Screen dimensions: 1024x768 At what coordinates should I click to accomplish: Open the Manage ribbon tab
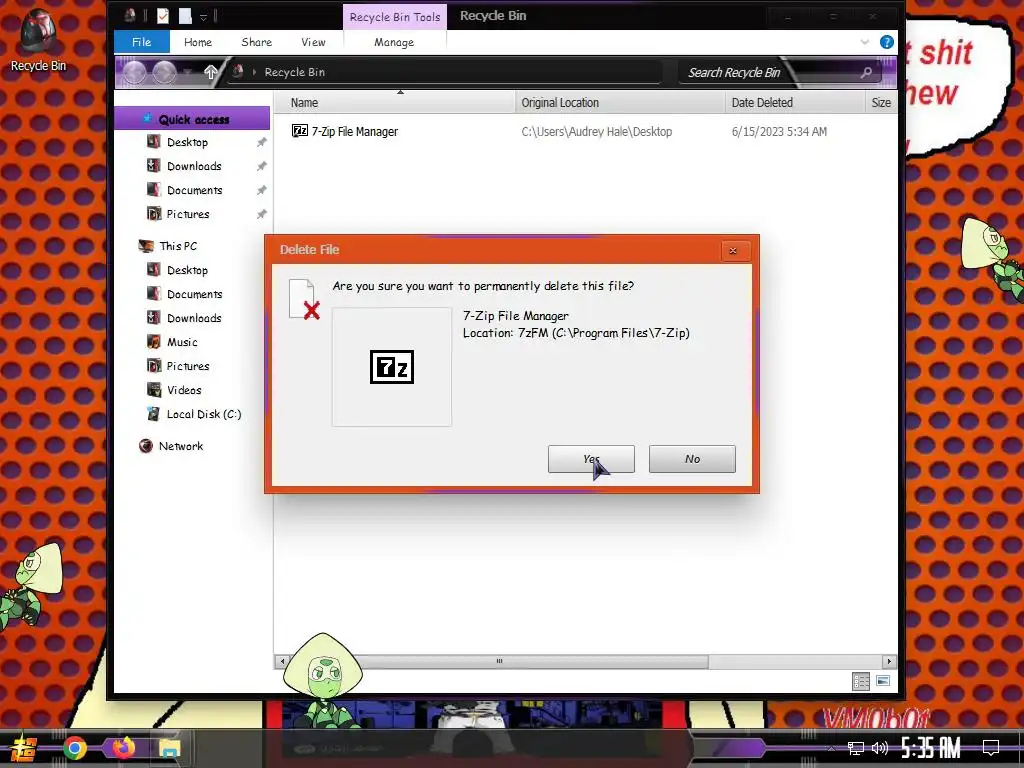(394, 42)
